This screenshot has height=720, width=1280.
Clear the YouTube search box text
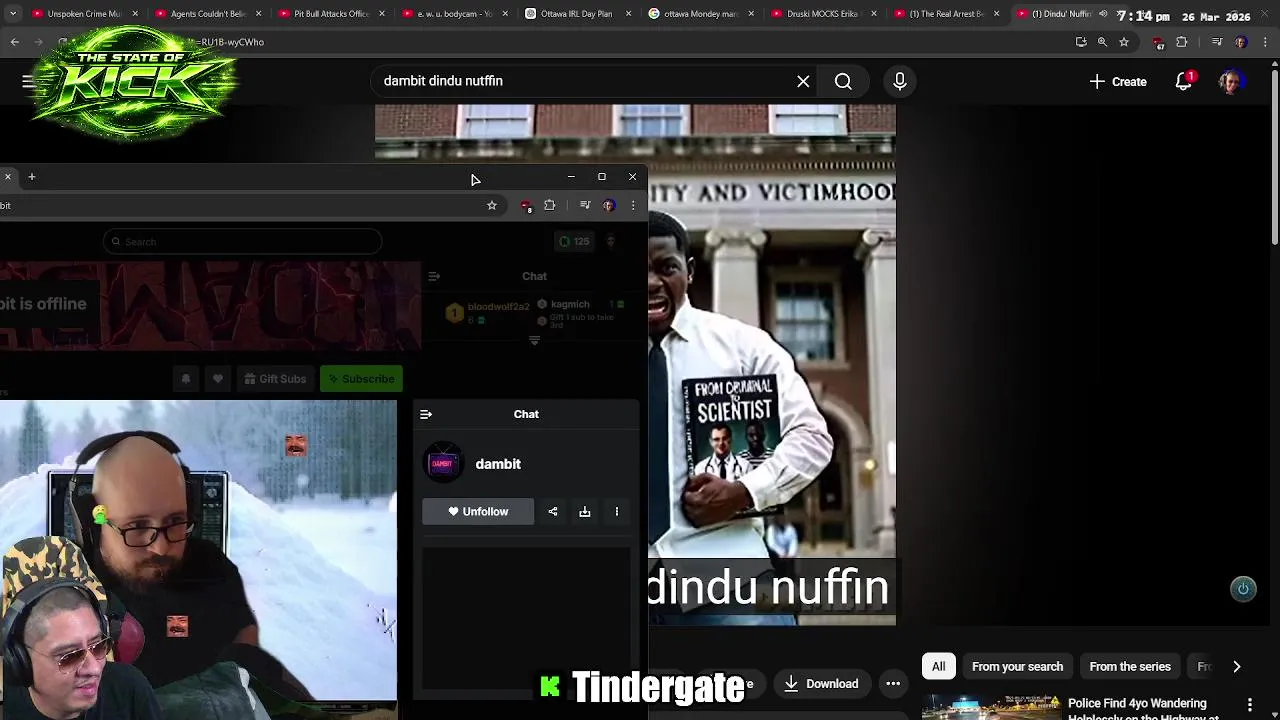click(x=803, y=81)
